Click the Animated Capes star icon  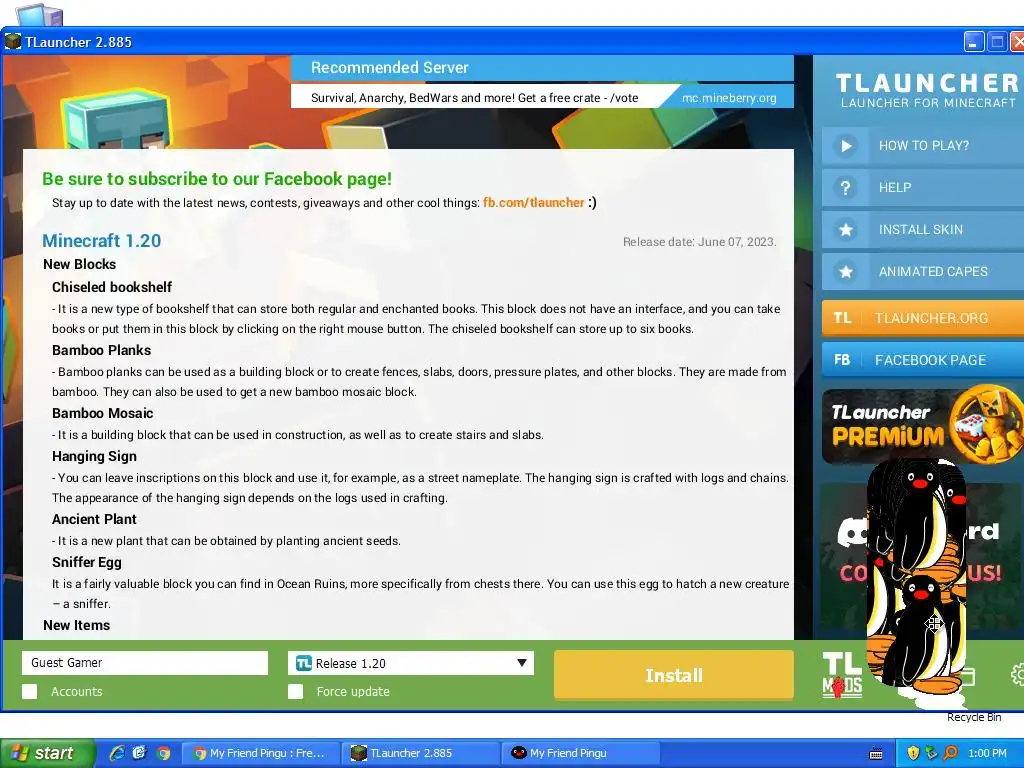point(846,272)
